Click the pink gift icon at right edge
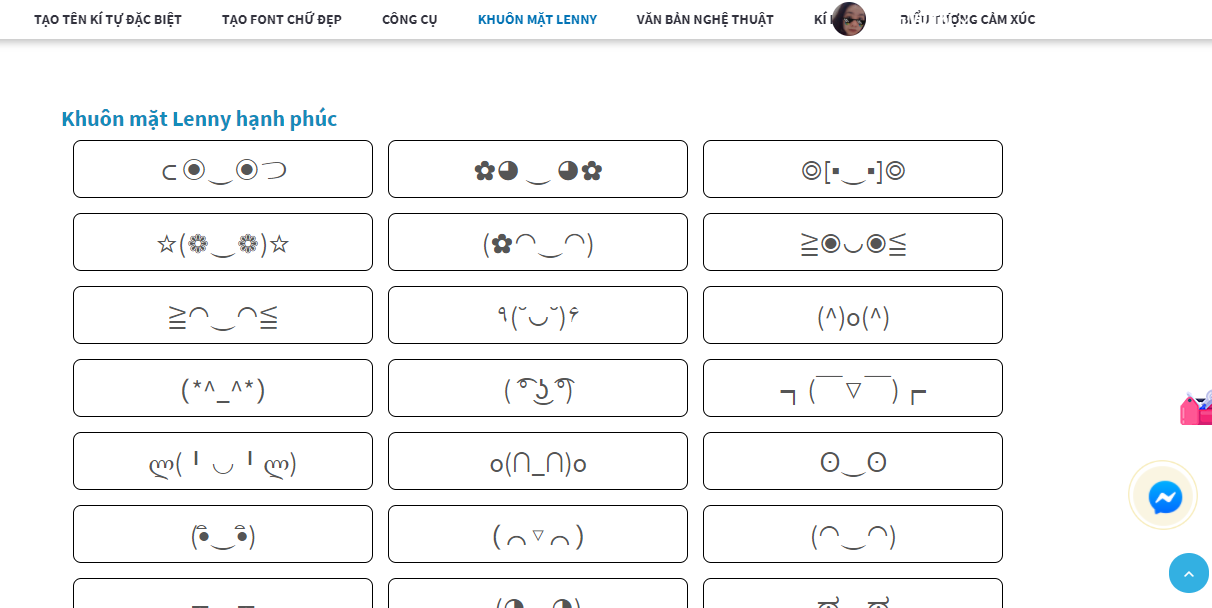The height and width of the screenshot is (608, 1212). click(x=1196, y=408)
